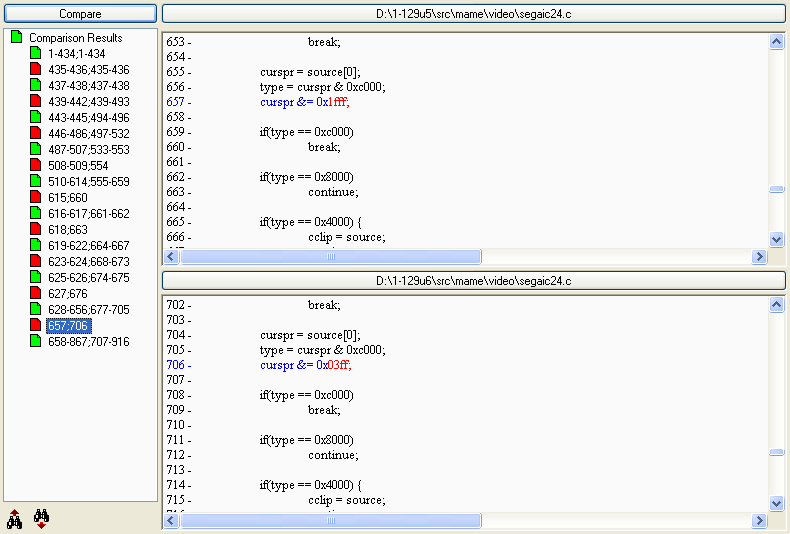Click left arrow of bottom pane horizontal scrollbar
This screenshot has height=534, width=790.
(x=171, y=520)
